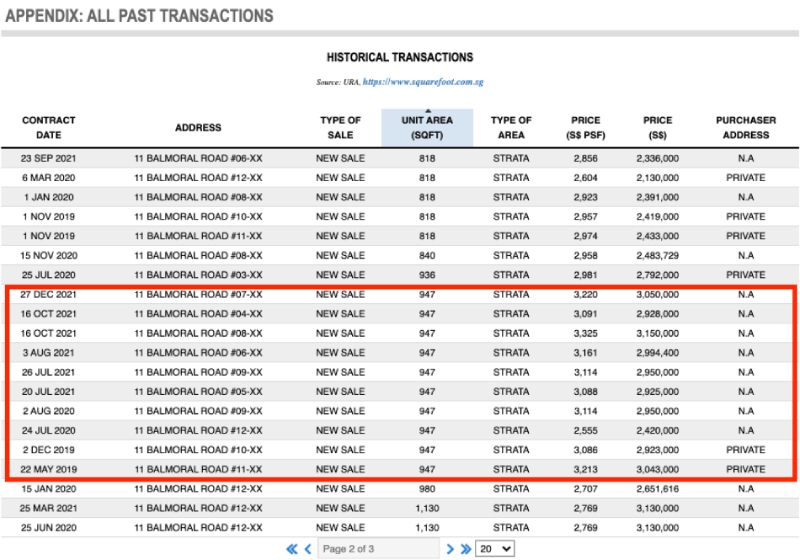Sort by Price (S$ PSF) header
The height and width of the screenshot is (560, 800).
coord(586,127)
